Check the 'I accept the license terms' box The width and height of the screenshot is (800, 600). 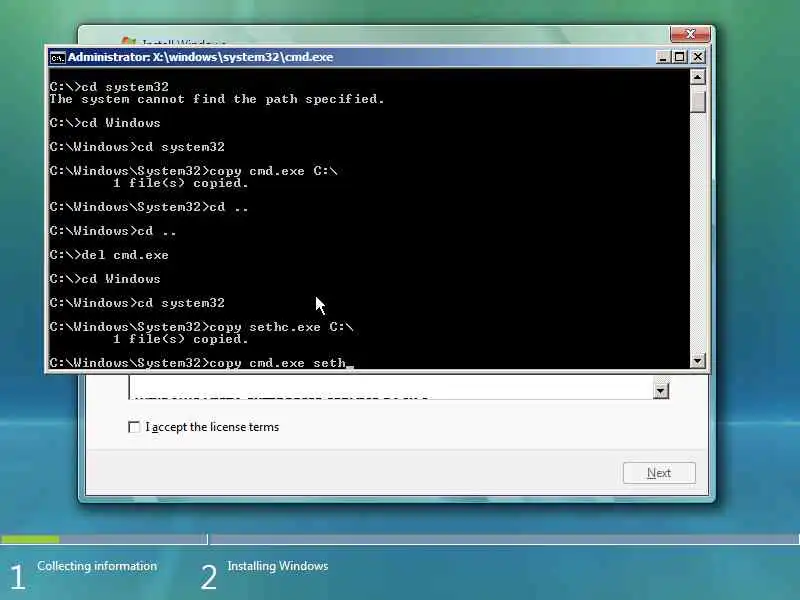tap(134, 427)
